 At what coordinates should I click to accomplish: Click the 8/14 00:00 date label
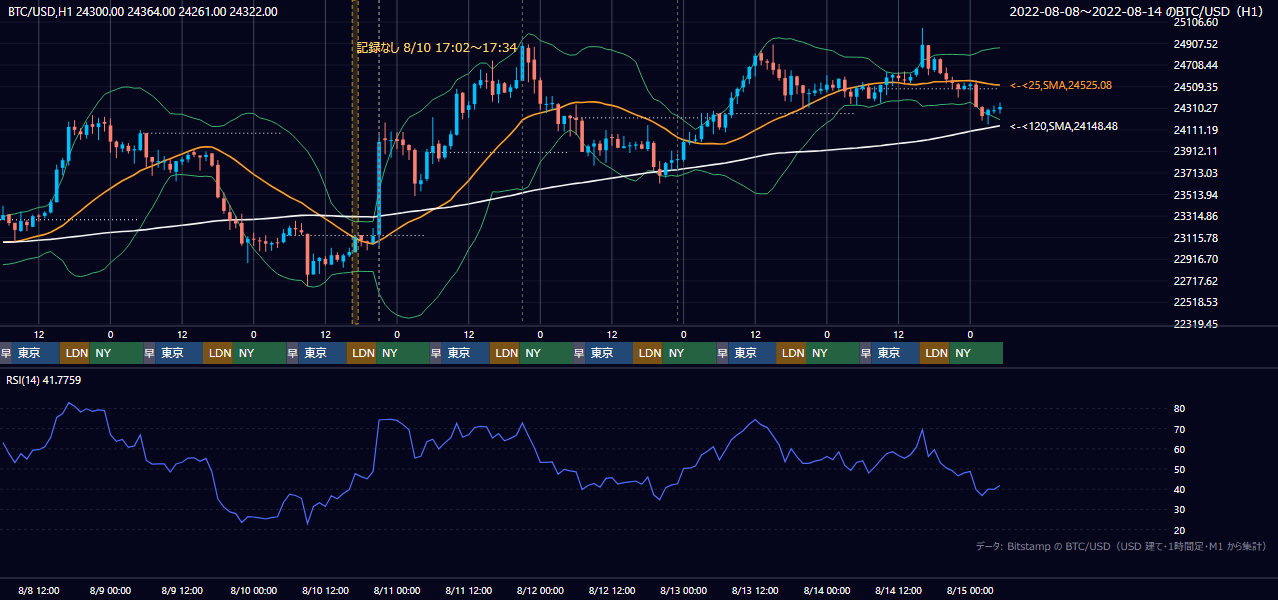826,590
